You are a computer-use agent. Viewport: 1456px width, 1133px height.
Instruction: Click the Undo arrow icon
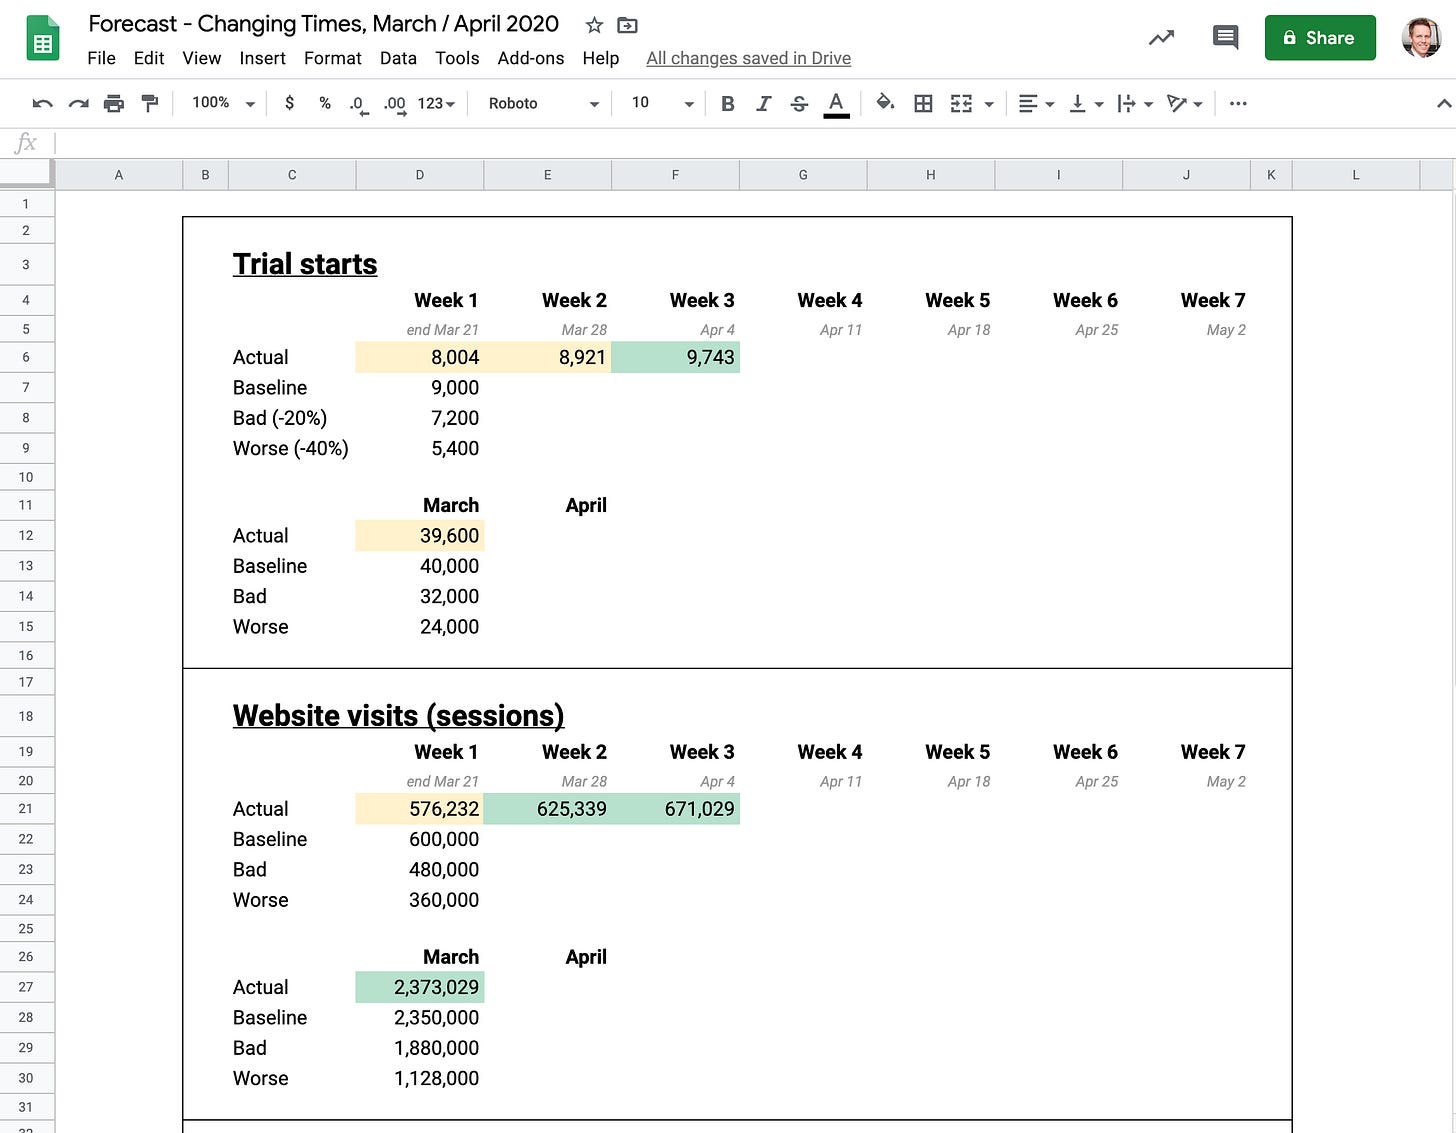(x=42, y=103)
